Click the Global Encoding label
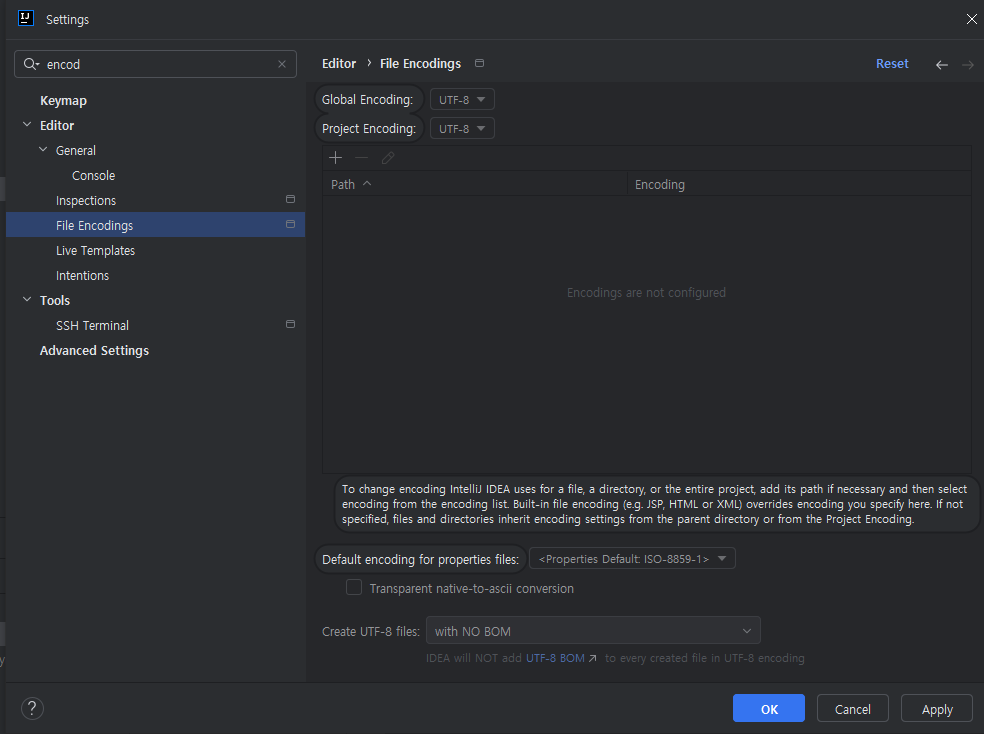This screenshot has width=984, height=734. coord(368,100)
